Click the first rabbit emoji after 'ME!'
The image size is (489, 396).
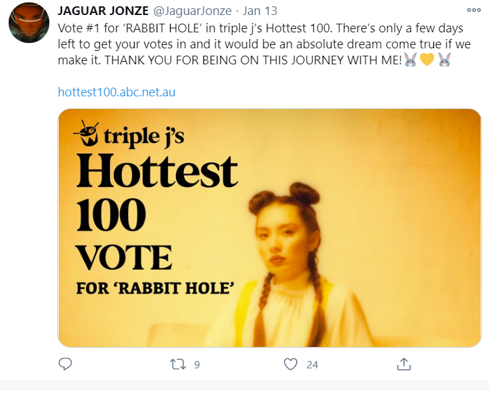point(410,60)
